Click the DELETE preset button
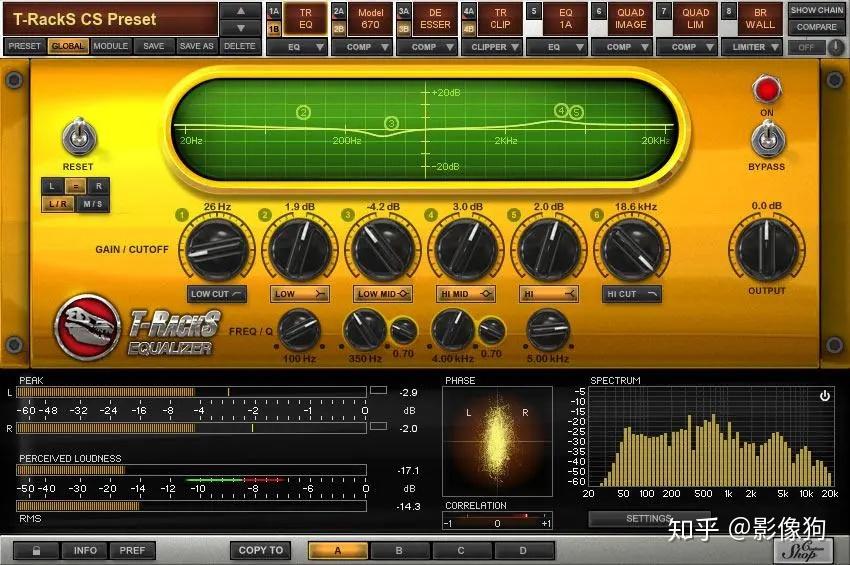This screenshot has width=850, height=565. click(x=240, y=47)
